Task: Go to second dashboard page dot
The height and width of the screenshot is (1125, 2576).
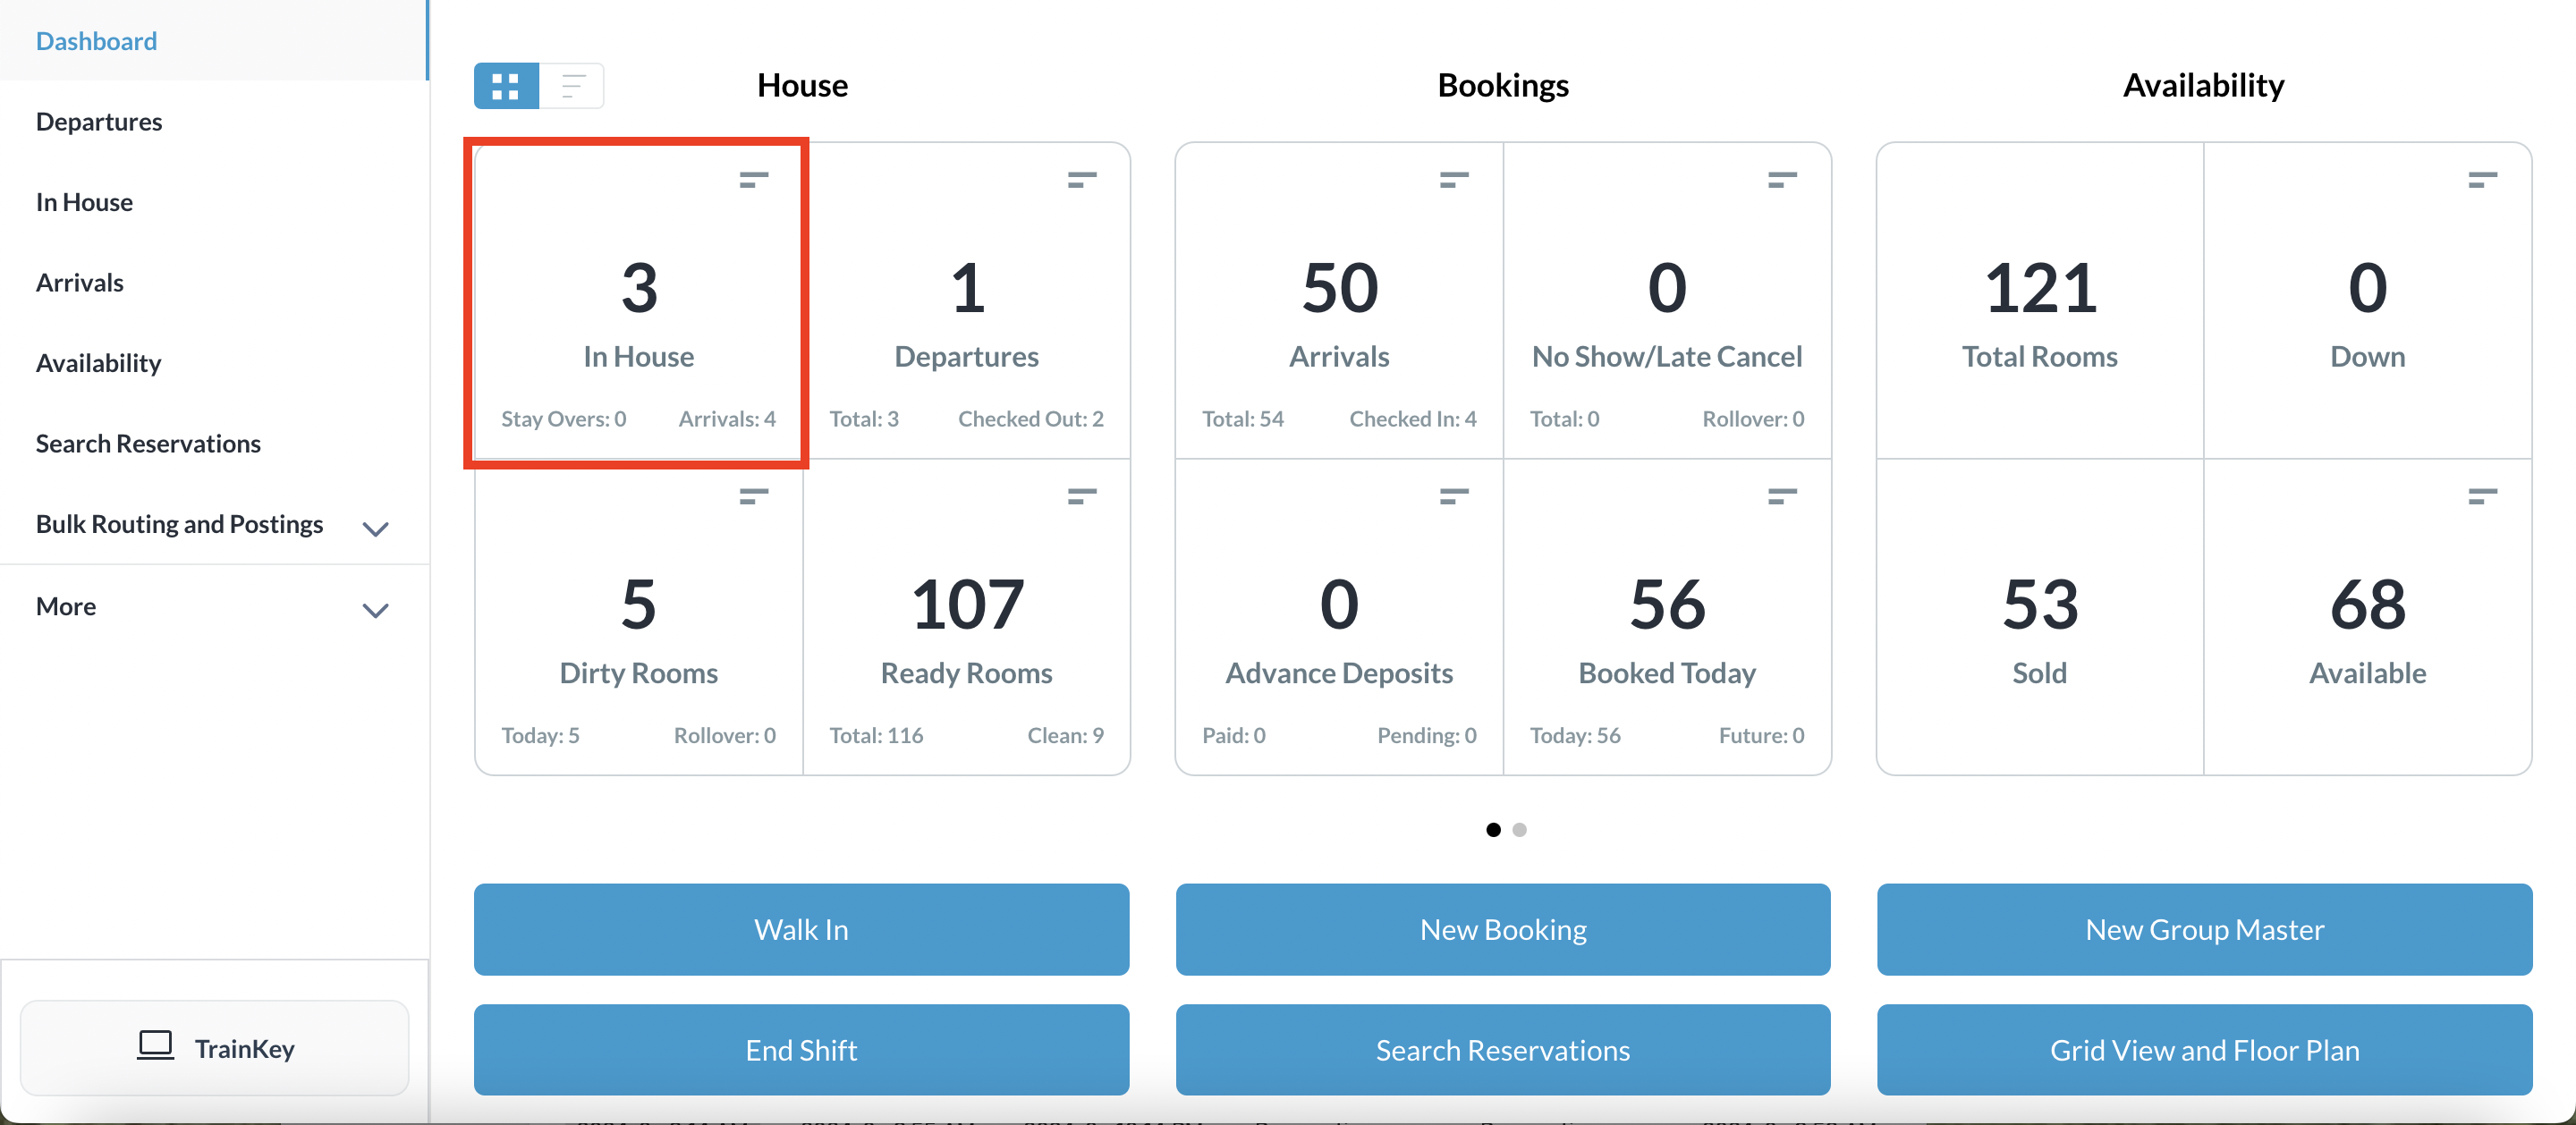Action: coord(1519,830)
